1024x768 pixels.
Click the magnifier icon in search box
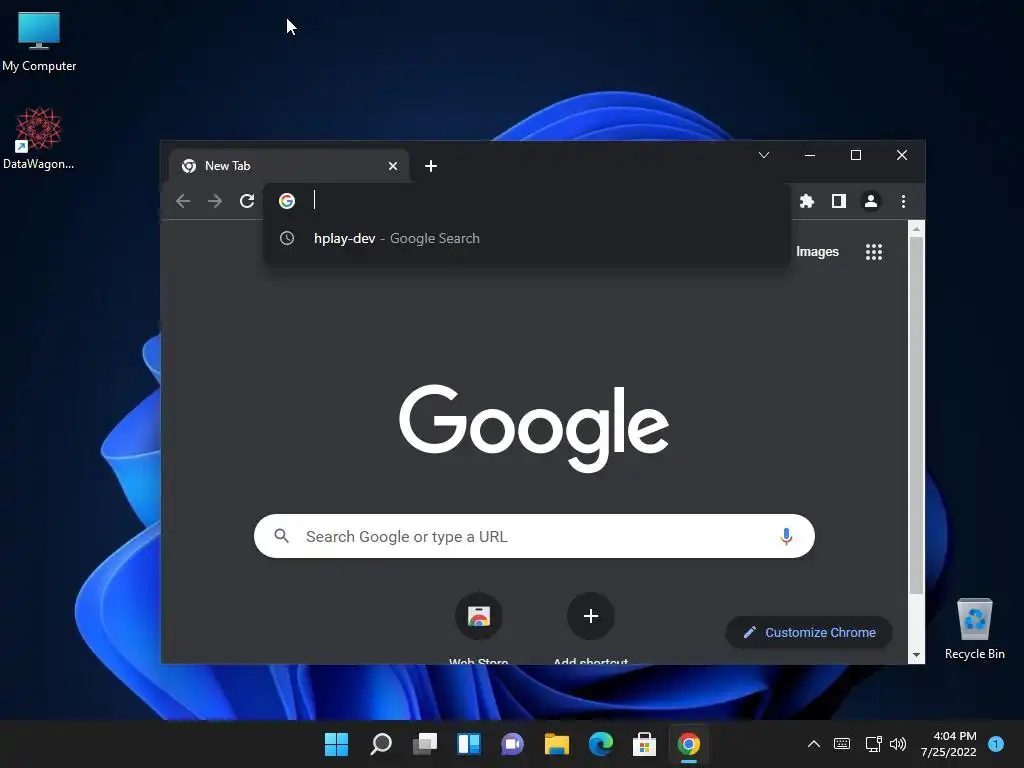(281, 536)
